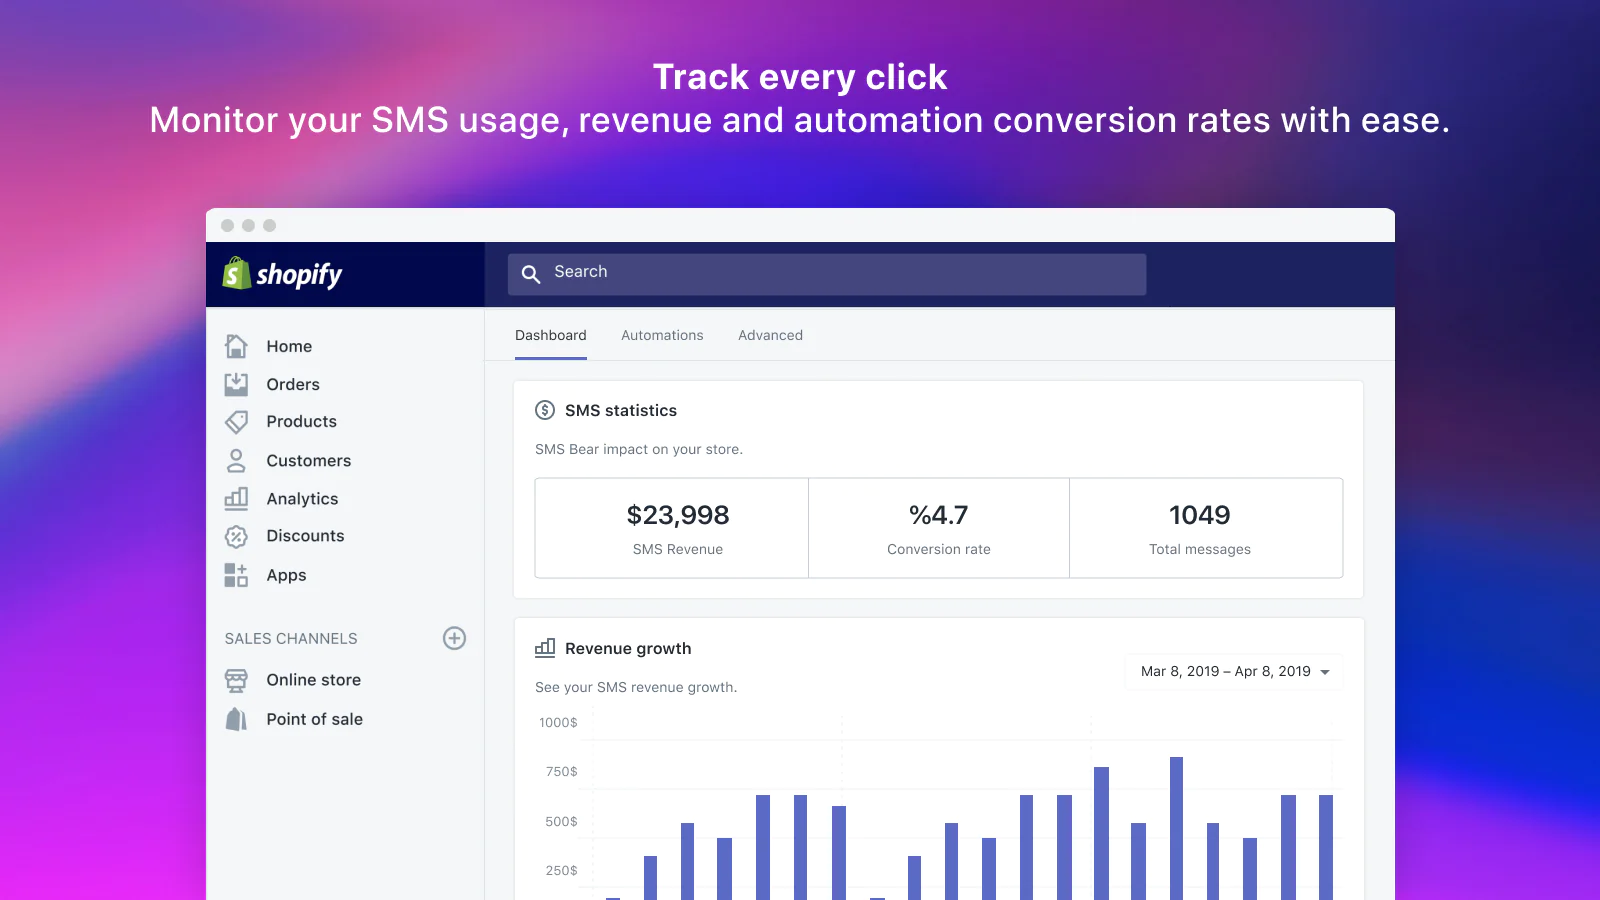
Task: Click the Home icon in sidebar
Action: coord(236,346)
